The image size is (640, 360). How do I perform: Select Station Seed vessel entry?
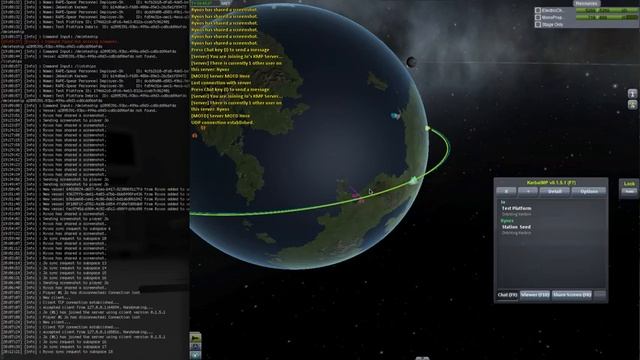[x=516, y=227]
